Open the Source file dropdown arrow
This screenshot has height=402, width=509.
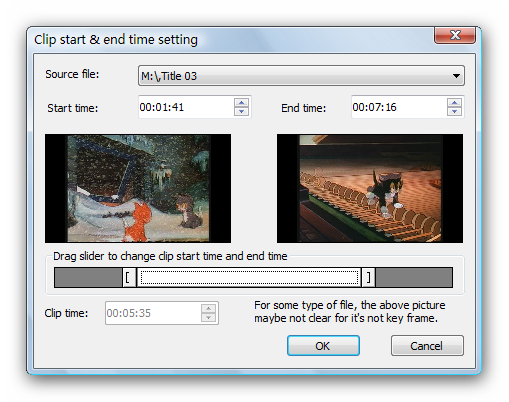[456, 76]
